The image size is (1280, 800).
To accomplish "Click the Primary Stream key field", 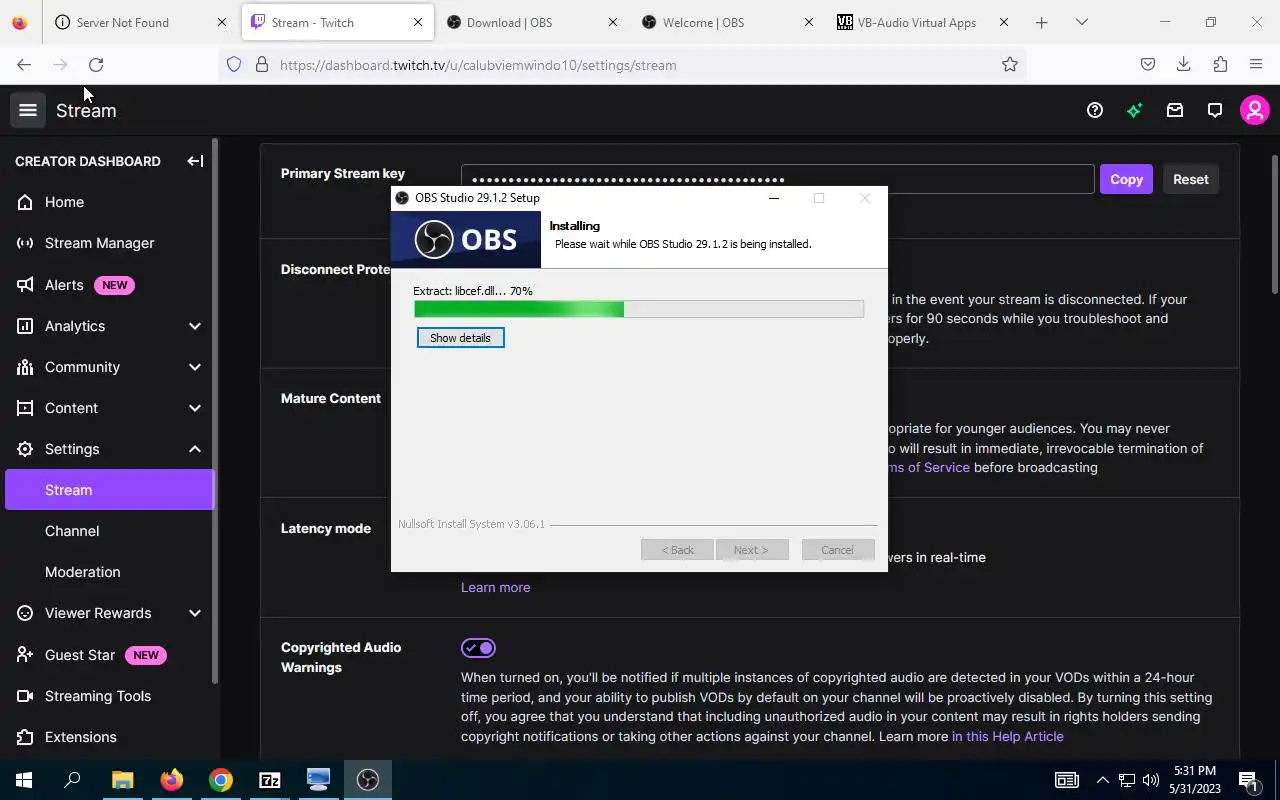I will point(777,179).
